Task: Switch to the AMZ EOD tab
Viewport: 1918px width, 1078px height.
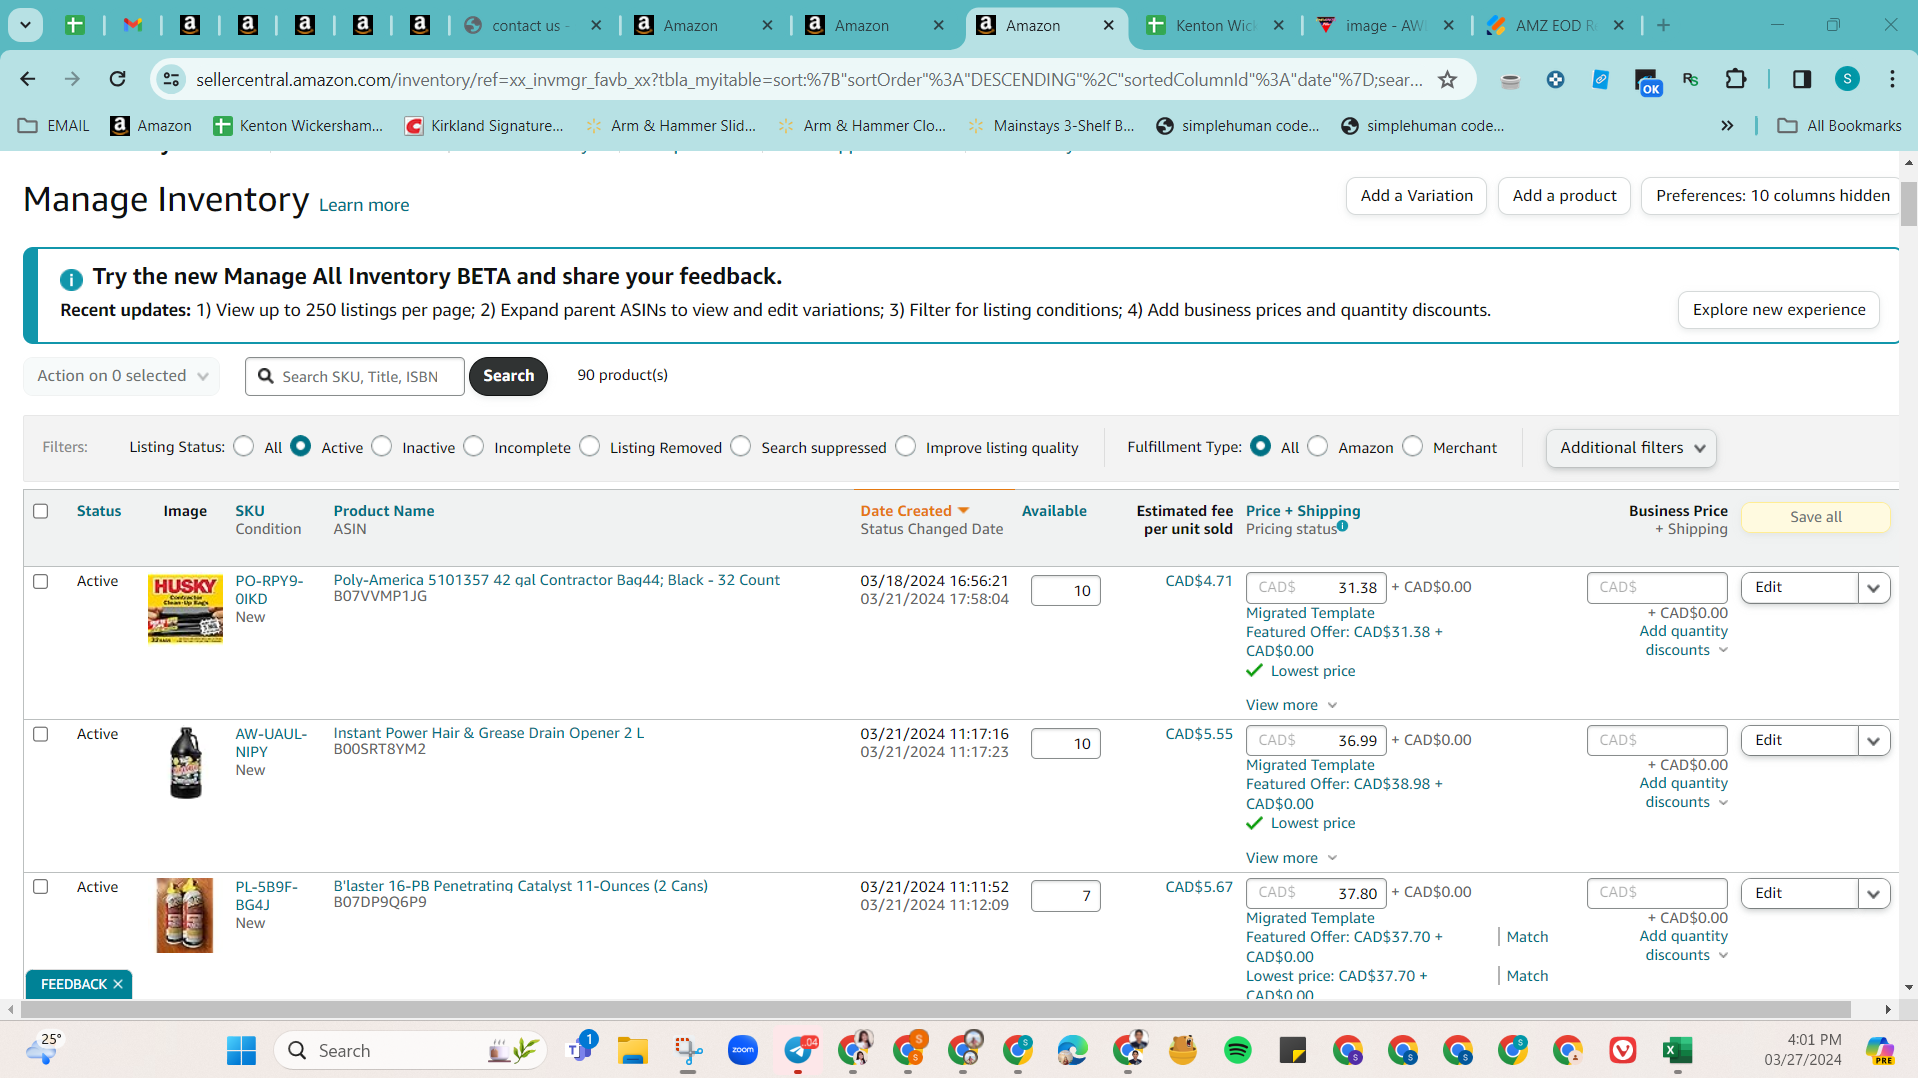Action: [1556, 25]
